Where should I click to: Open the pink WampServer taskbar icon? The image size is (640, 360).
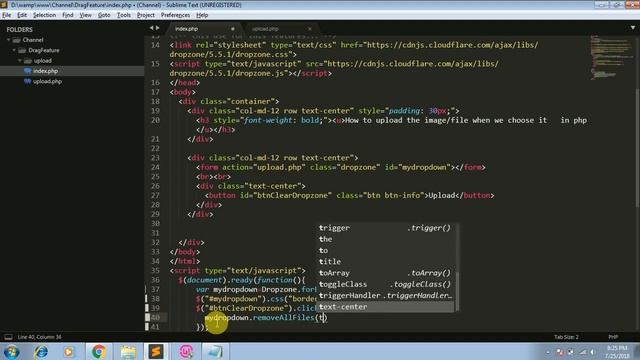(186, 351)
